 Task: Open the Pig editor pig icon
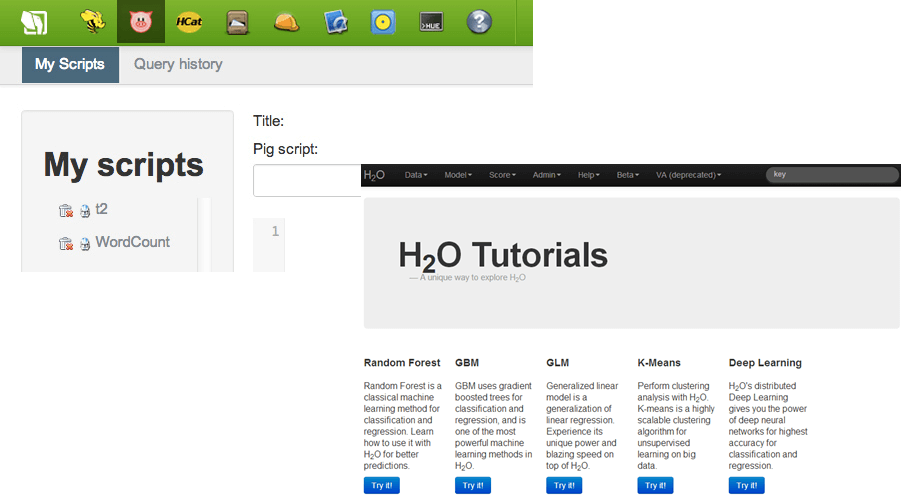(x=141, y=22)
